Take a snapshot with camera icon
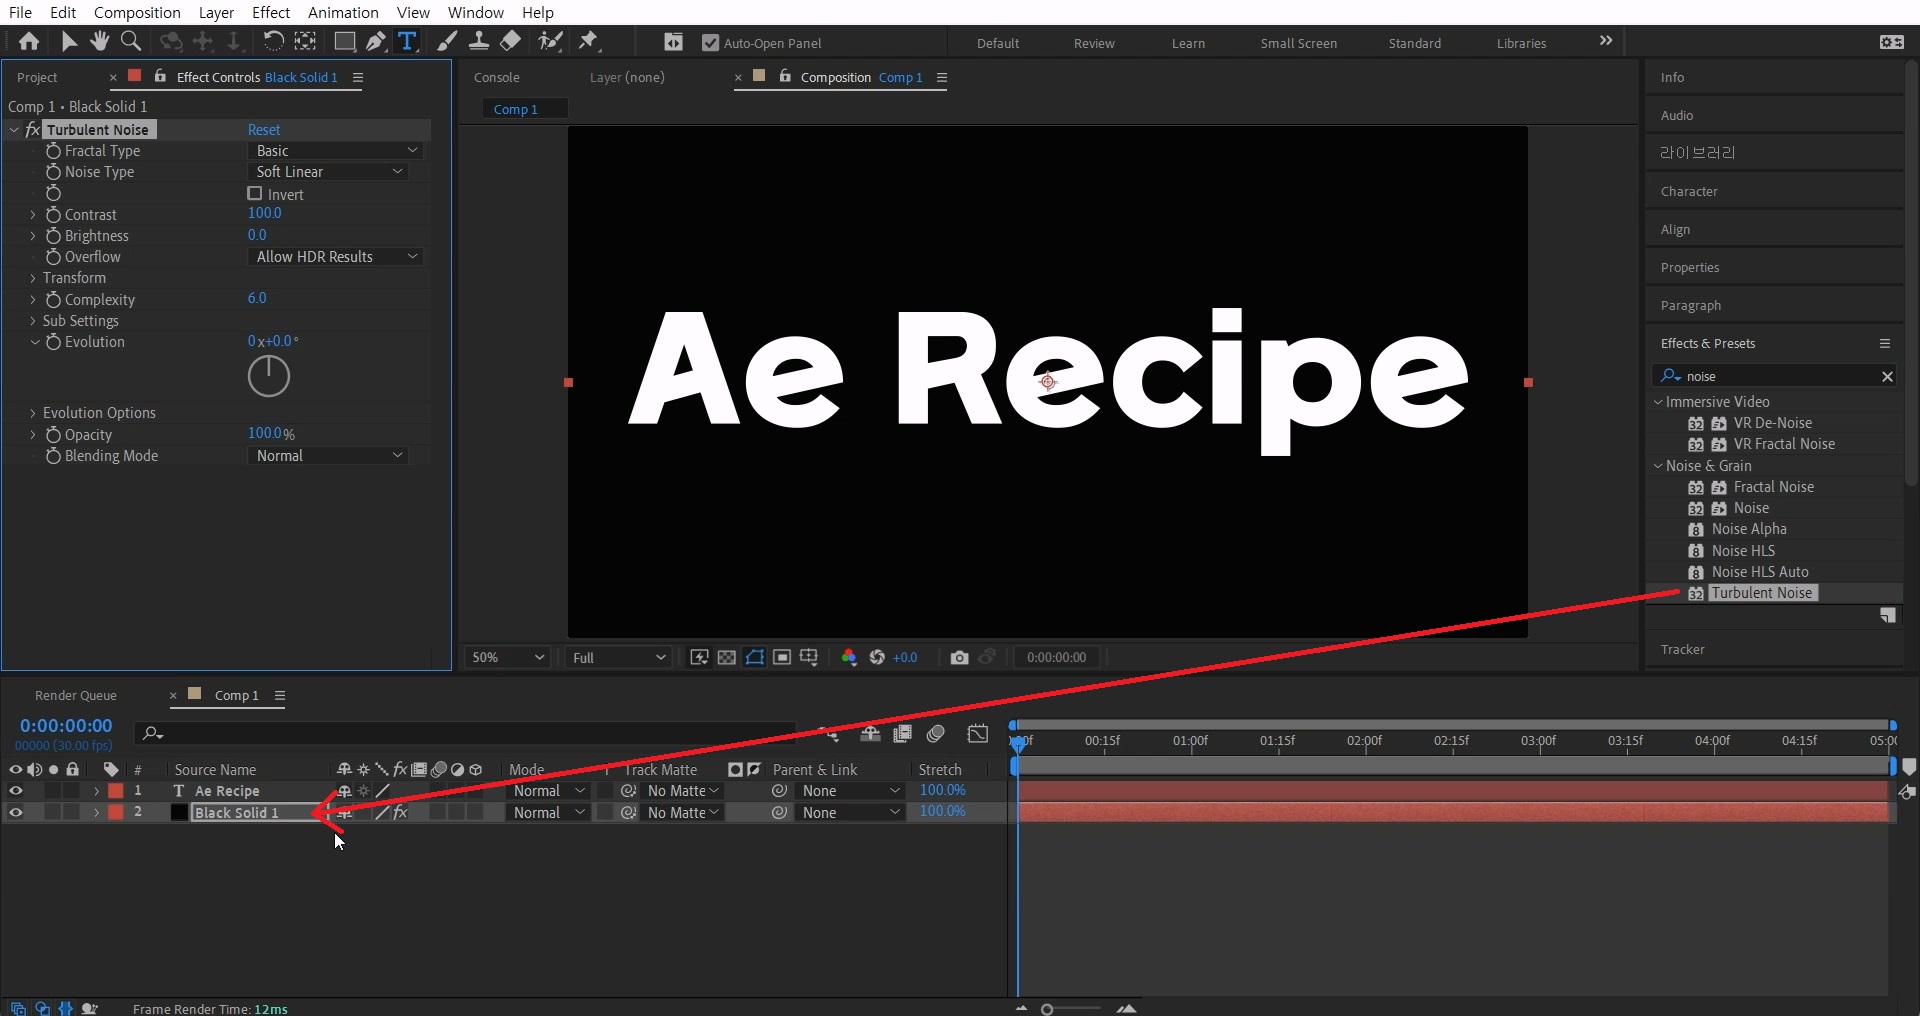Viewport: 1920px width, 1016px height. click(x=959, y=657)
